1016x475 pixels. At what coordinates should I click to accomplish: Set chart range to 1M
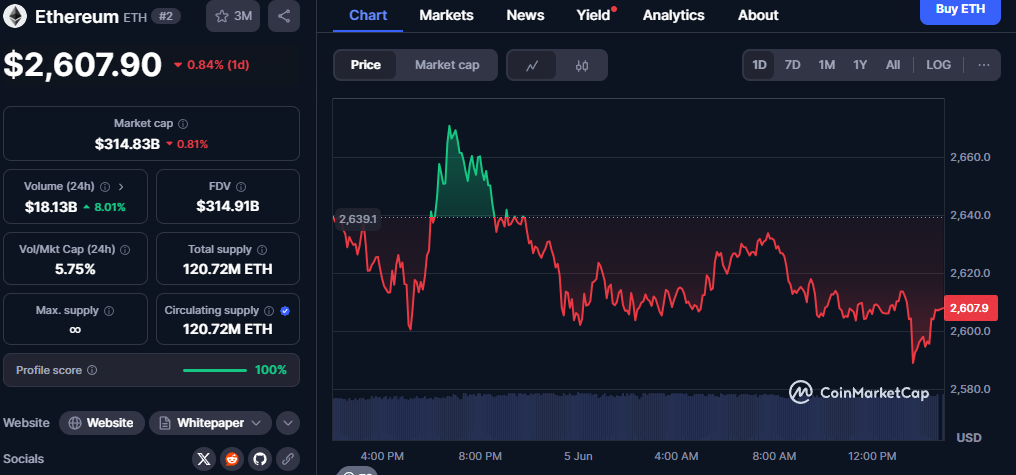click(826, 65)
